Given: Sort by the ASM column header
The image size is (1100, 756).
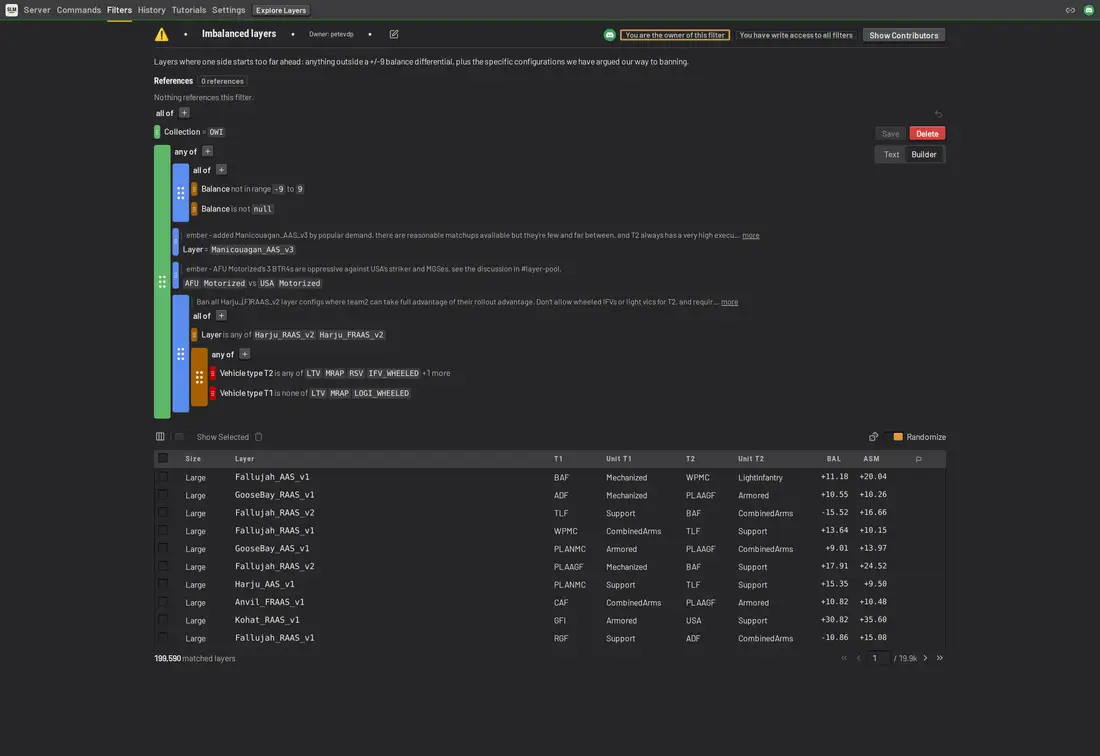Looking at the screenshot, I should [x=871, y=459].
